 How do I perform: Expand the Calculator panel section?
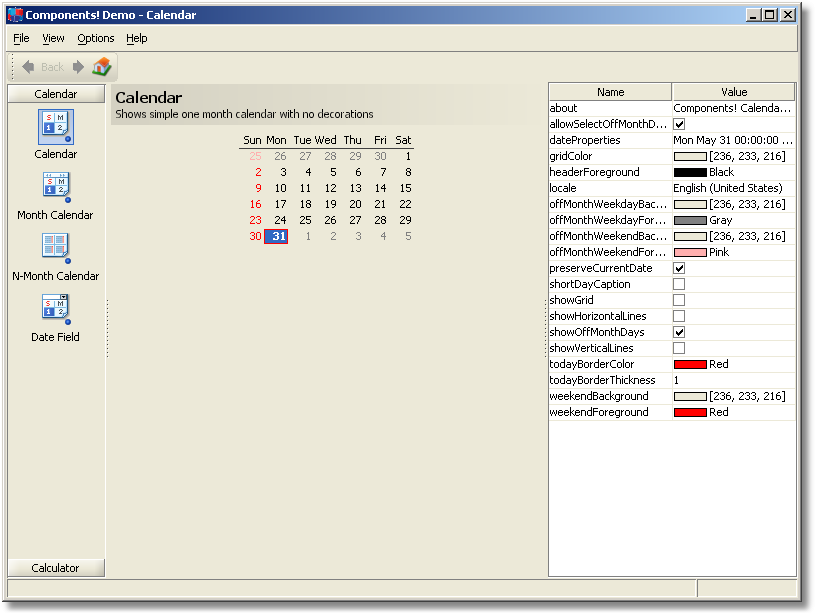tap(56, 568)
